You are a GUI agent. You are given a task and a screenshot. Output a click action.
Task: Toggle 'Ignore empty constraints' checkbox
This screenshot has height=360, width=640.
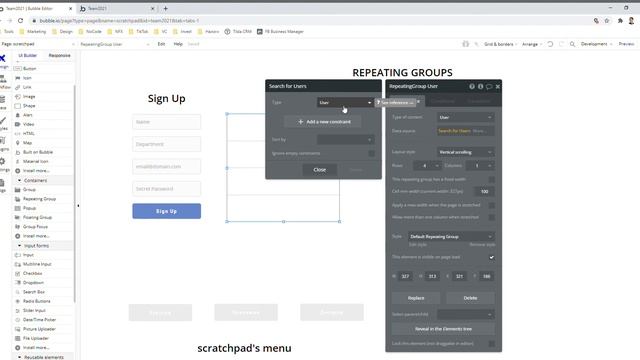coord(371,153)
